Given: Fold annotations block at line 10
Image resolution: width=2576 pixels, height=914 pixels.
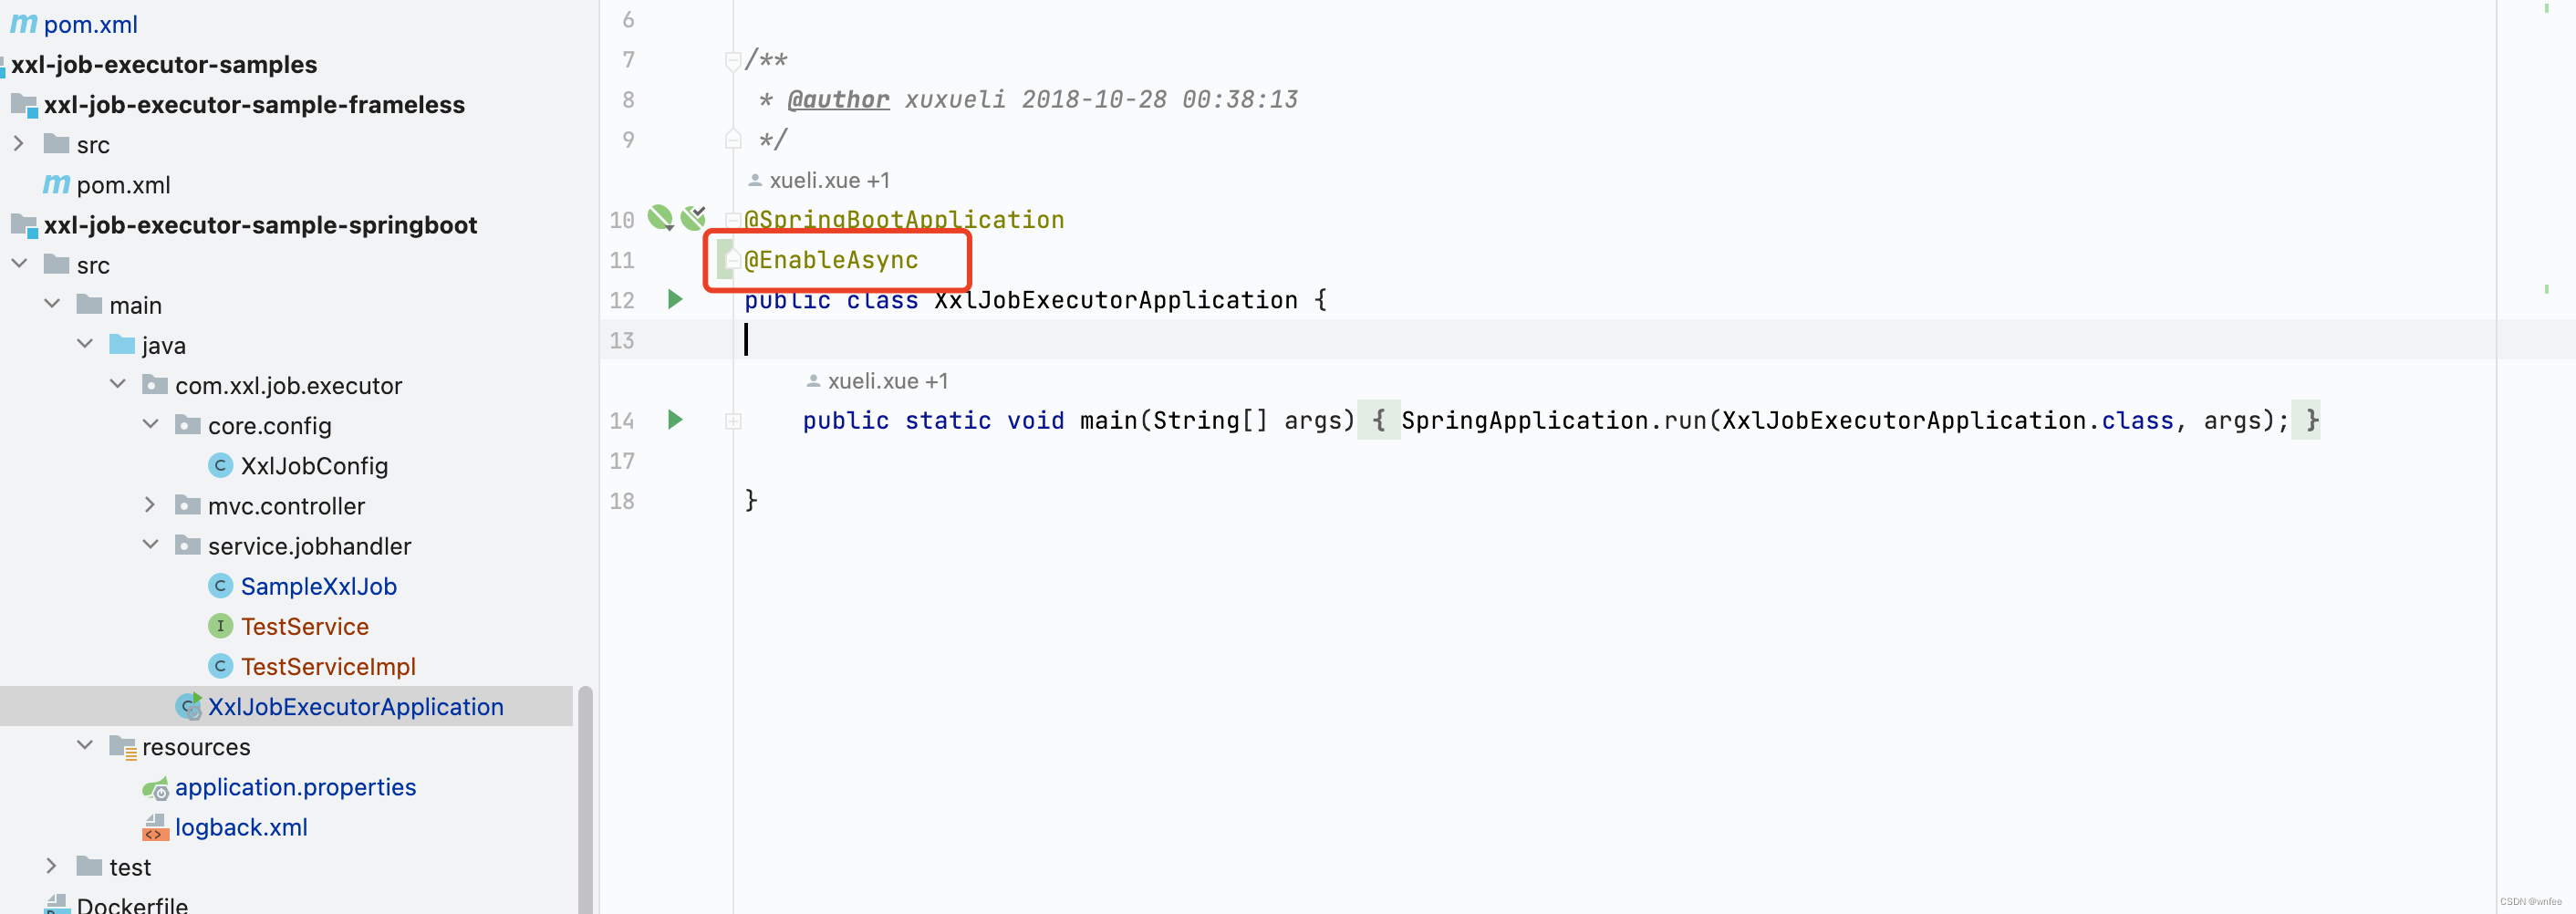Looking at the screenshot, I should [x=732, y=219].
